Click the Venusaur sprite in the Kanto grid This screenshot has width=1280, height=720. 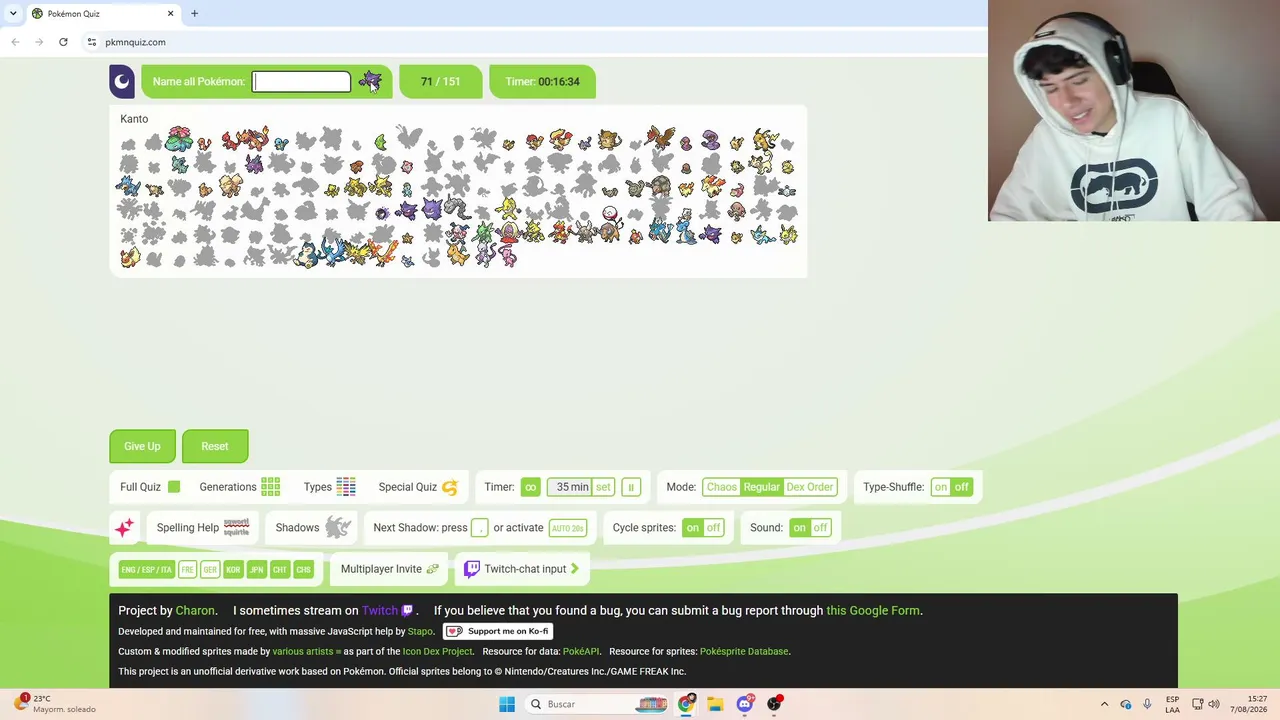[179, 138]
